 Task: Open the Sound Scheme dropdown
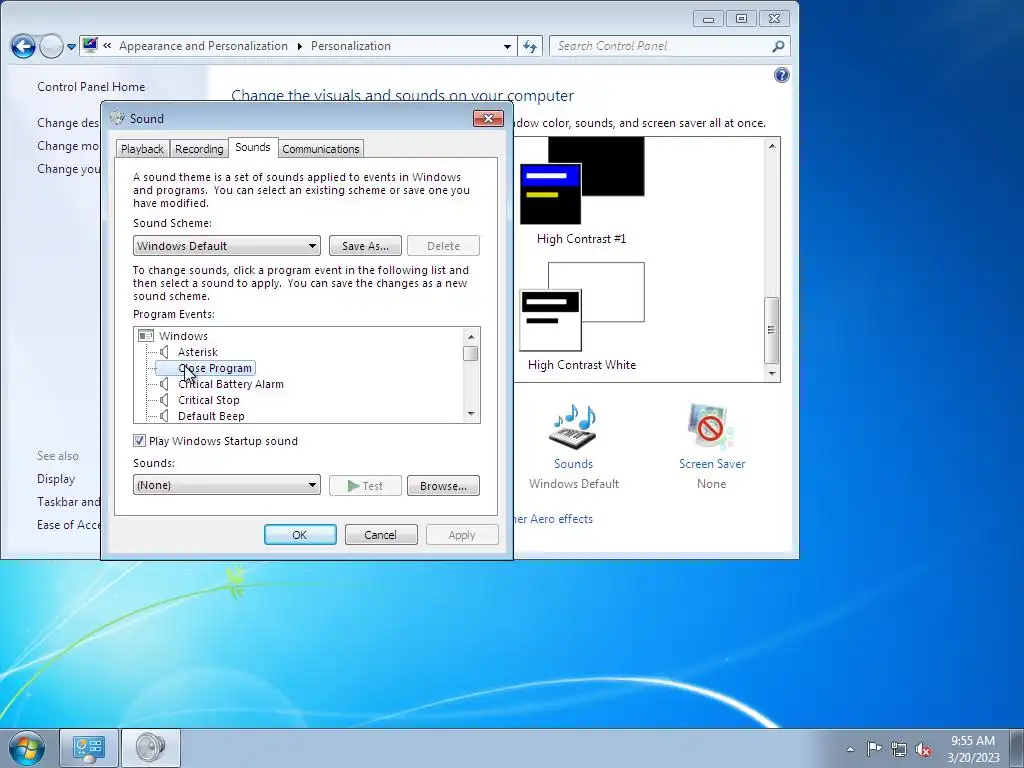[227, 246]
